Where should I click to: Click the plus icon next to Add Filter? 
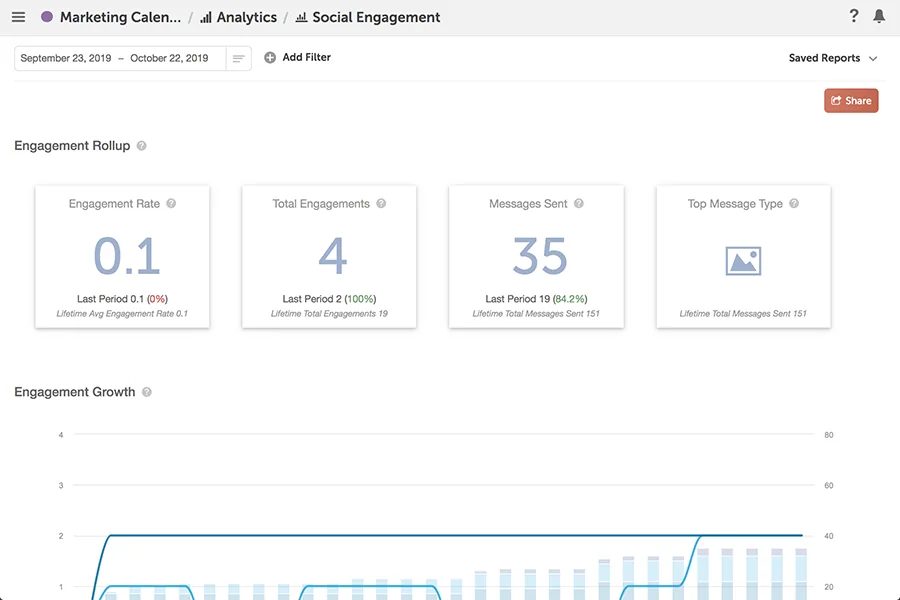click(269, 57)
